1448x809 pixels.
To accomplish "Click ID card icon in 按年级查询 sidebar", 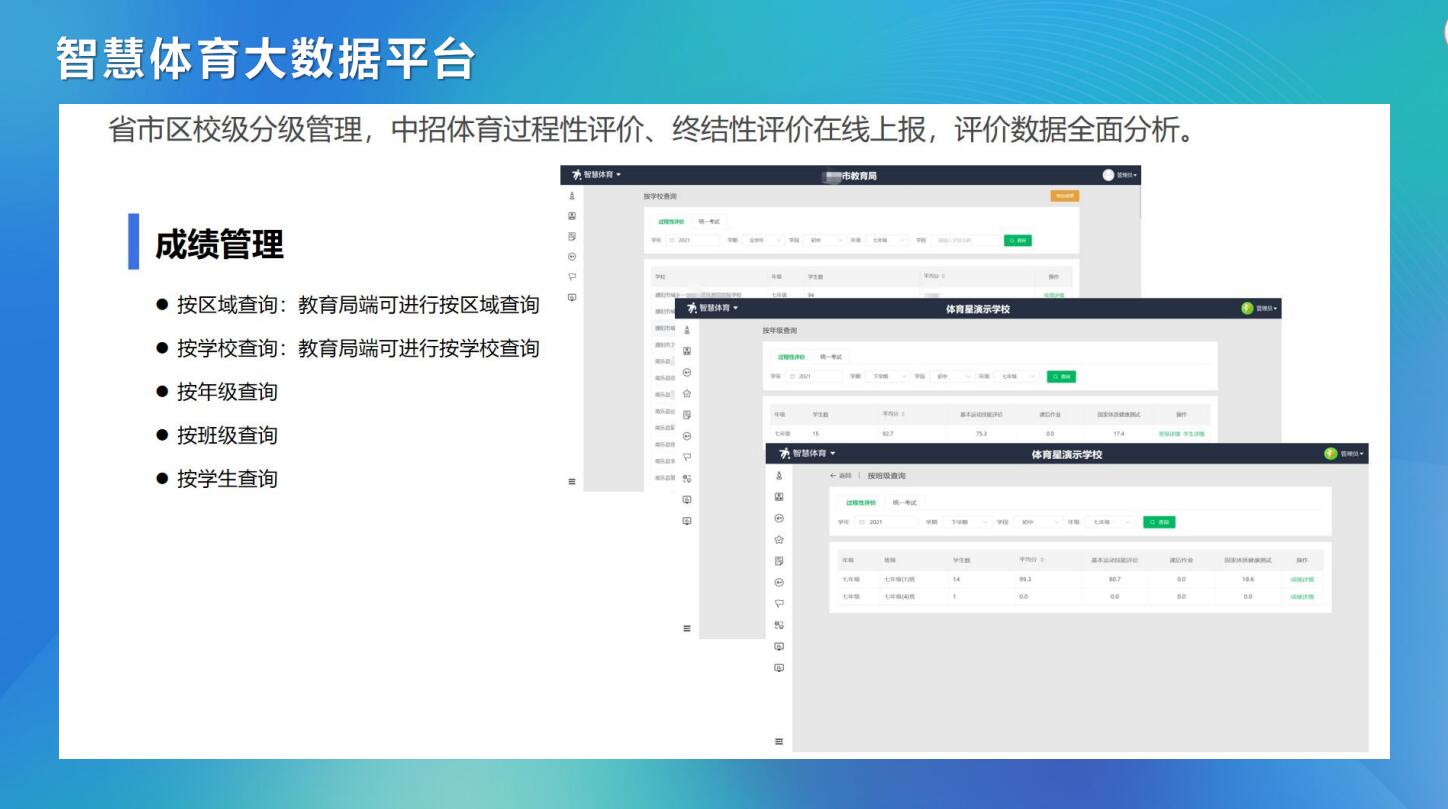I will tap(687, 351).
